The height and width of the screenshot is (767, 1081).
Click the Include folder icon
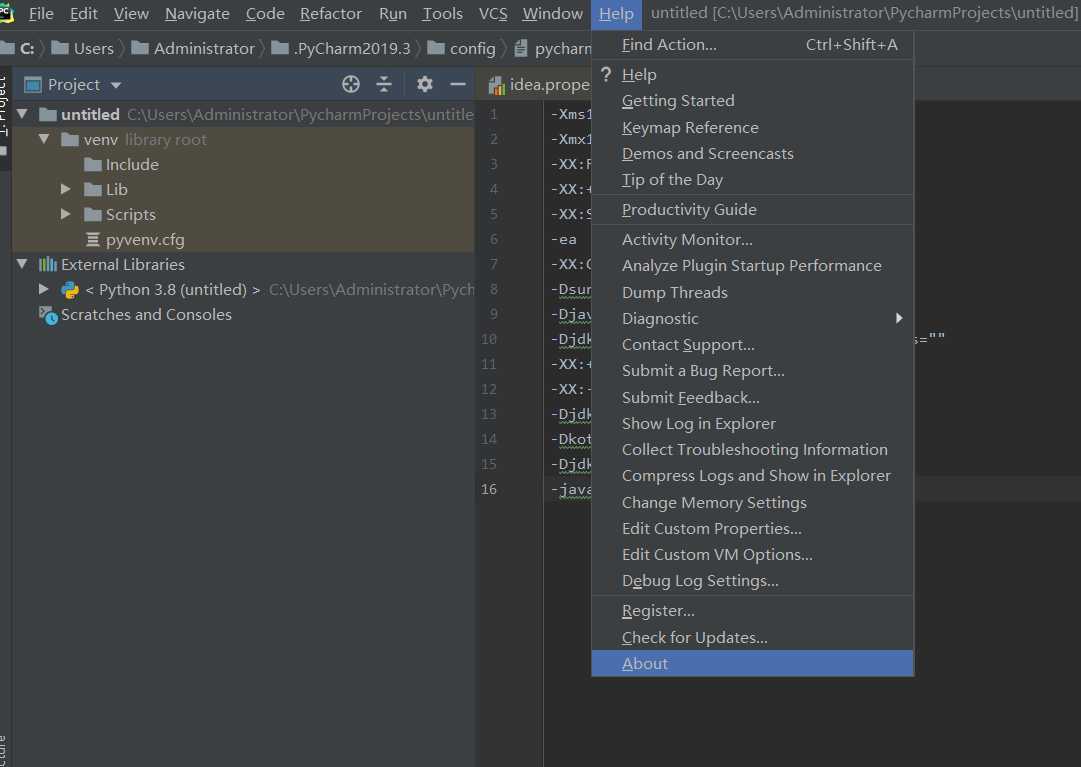[x=93, y=165]
